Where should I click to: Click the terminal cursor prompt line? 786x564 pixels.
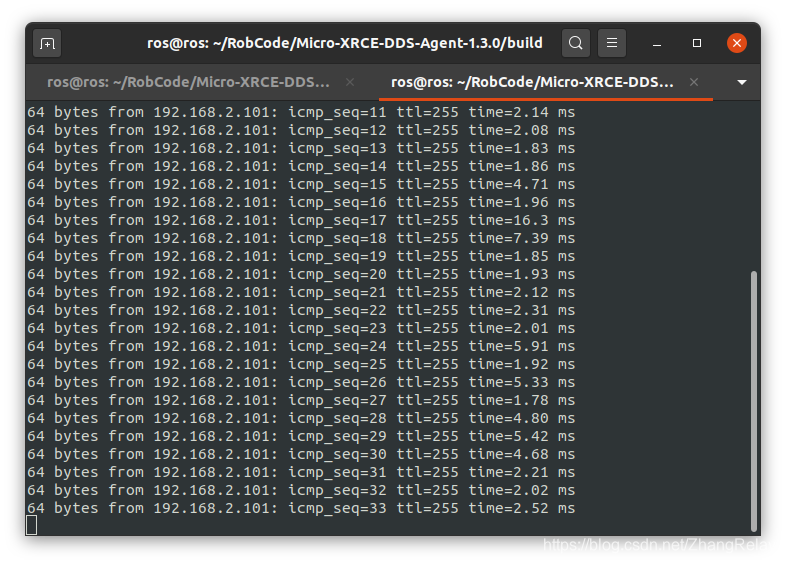pyautogui.click(x=32, y=525)
